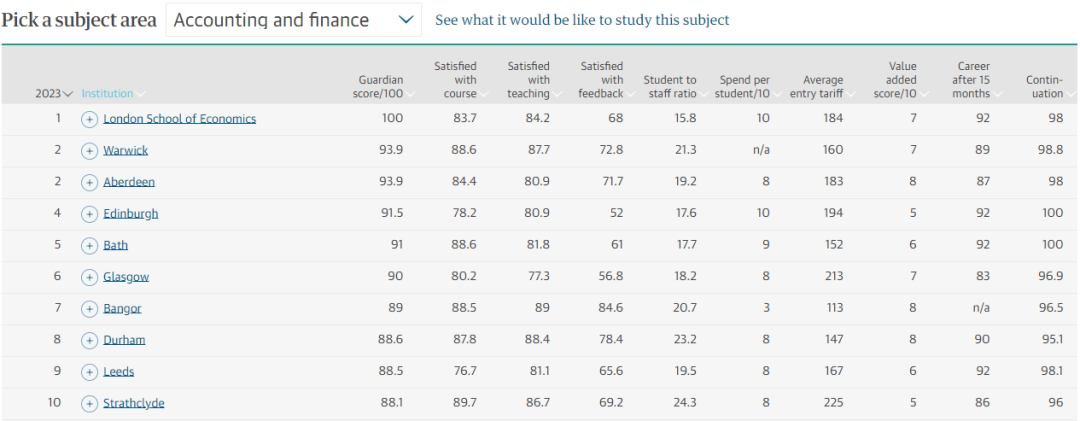Image resolution: width=1080 pixels, height=421 pixels.
Task: Click the plus icon next to Bath
Action: point(89,245)
